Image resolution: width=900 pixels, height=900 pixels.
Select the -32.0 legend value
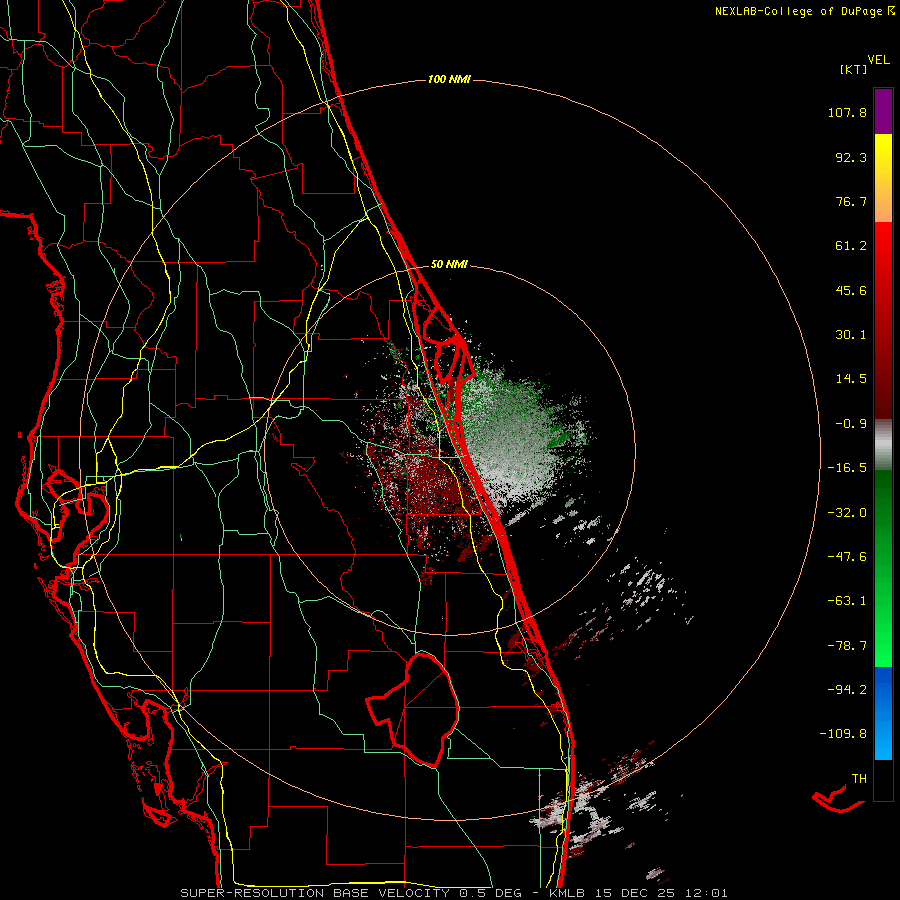847,513
